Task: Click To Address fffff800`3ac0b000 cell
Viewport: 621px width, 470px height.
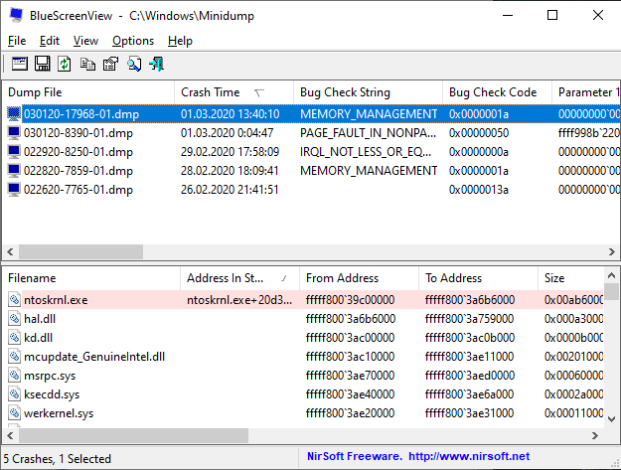Action: coord(470,338)
